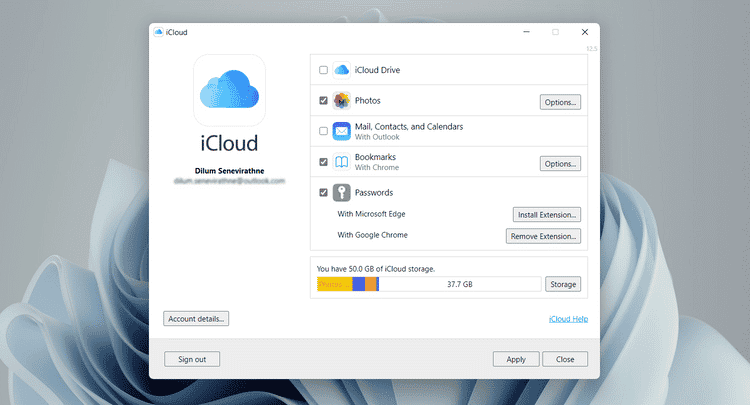Close the iCloud window with X
The width and height of the screenshot is (750, 405).
pyautogui.click(x=585, y=32)
